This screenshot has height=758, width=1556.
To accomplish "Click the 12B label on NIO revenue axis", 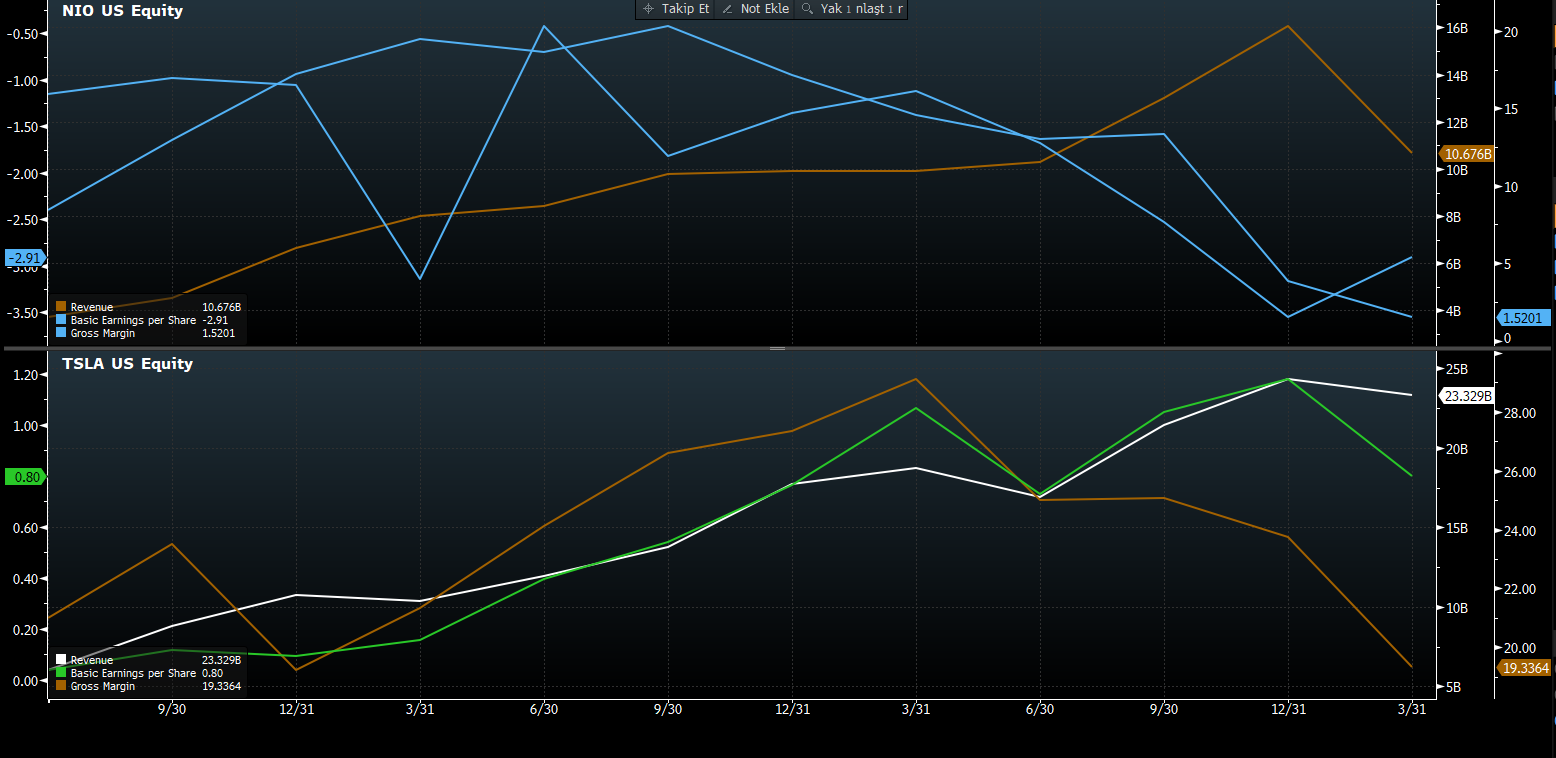I will coord(1457,123).
